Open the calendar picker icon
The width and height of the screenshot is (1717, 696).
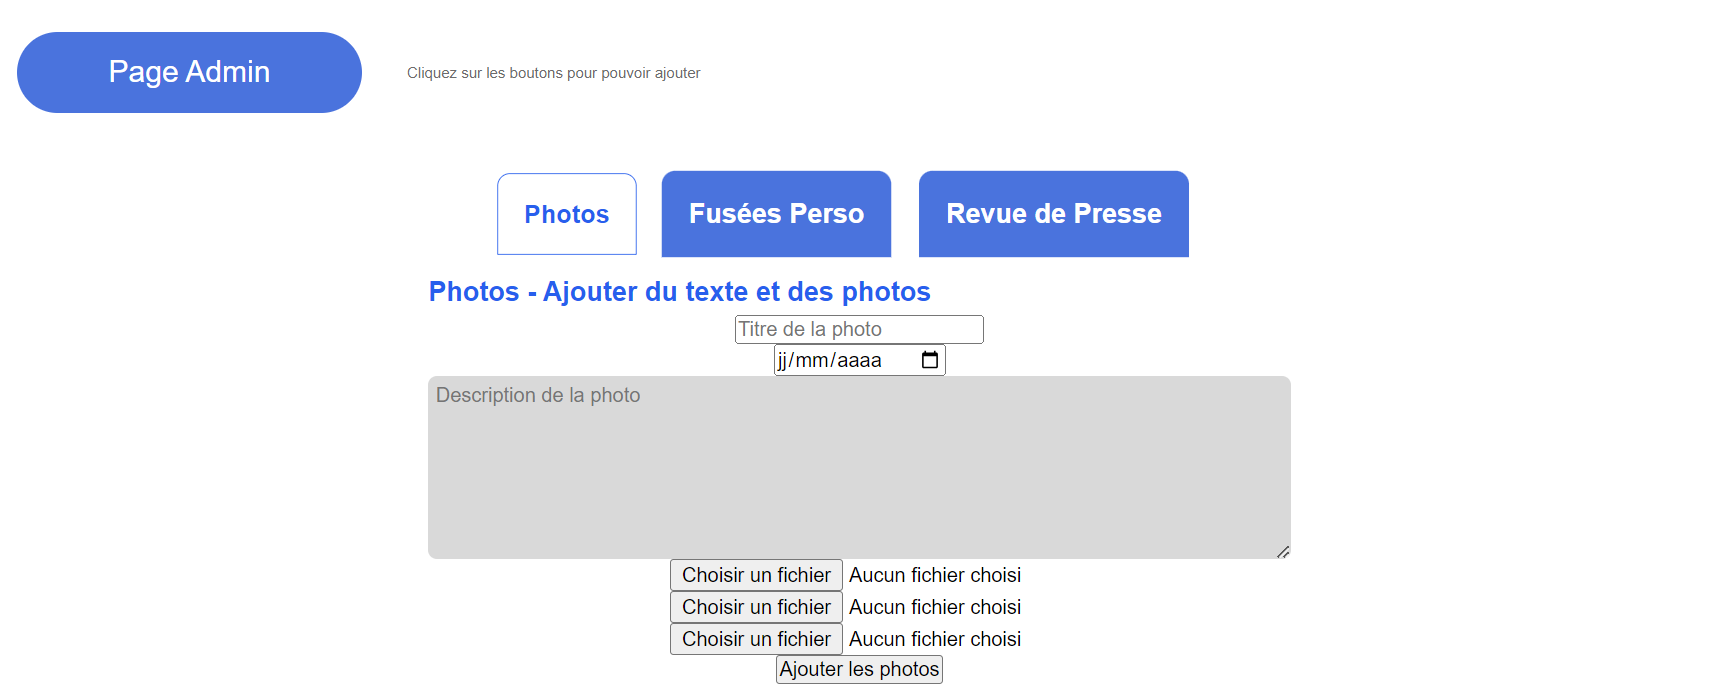pyautogui.click(x=929, y=360)
